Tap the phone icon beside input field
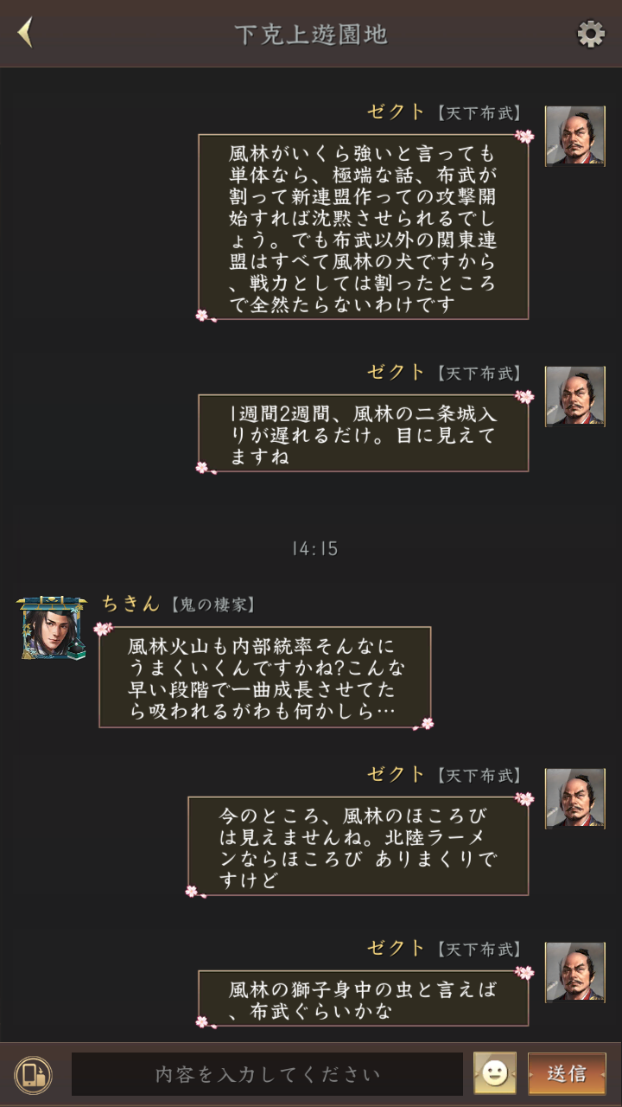Image resolution: width=622 pixels, height=1107 pixels. coord(33,1075)
